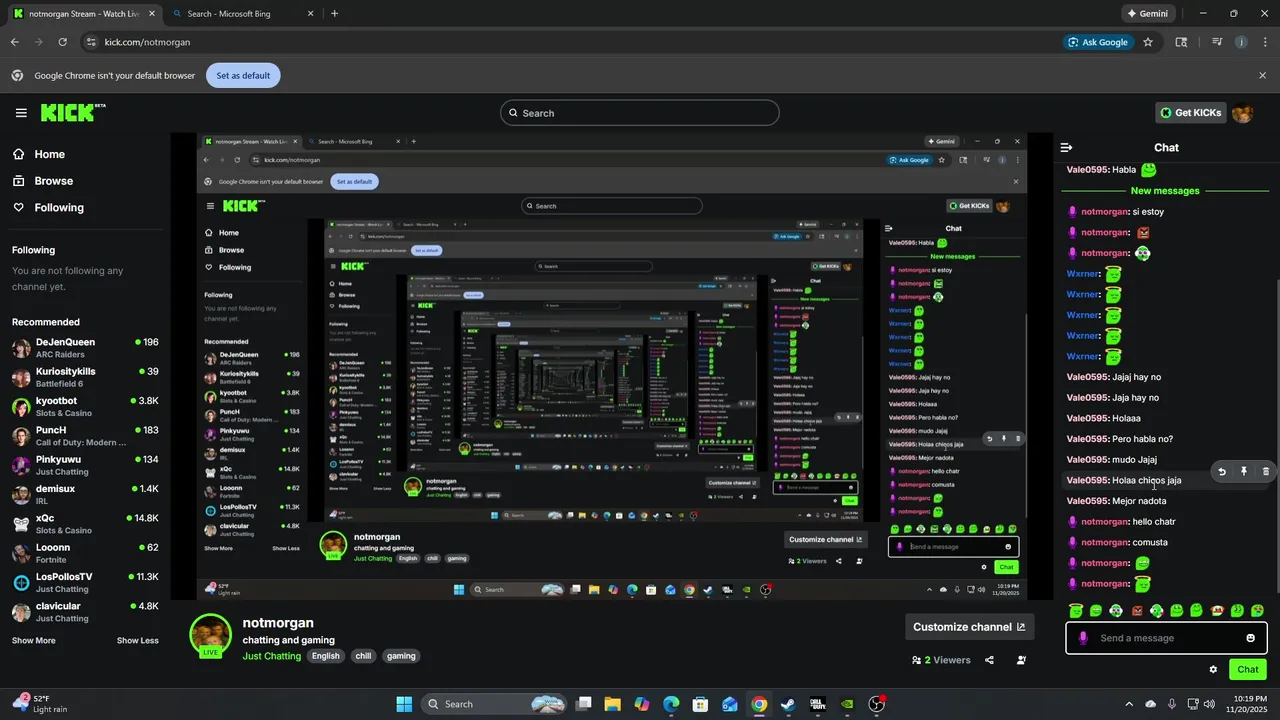The height and width of the screenshot is (720, 1280).
Task: Pin the hovered Holaa chicos jaja message
Action: (x=1244, y=471)
